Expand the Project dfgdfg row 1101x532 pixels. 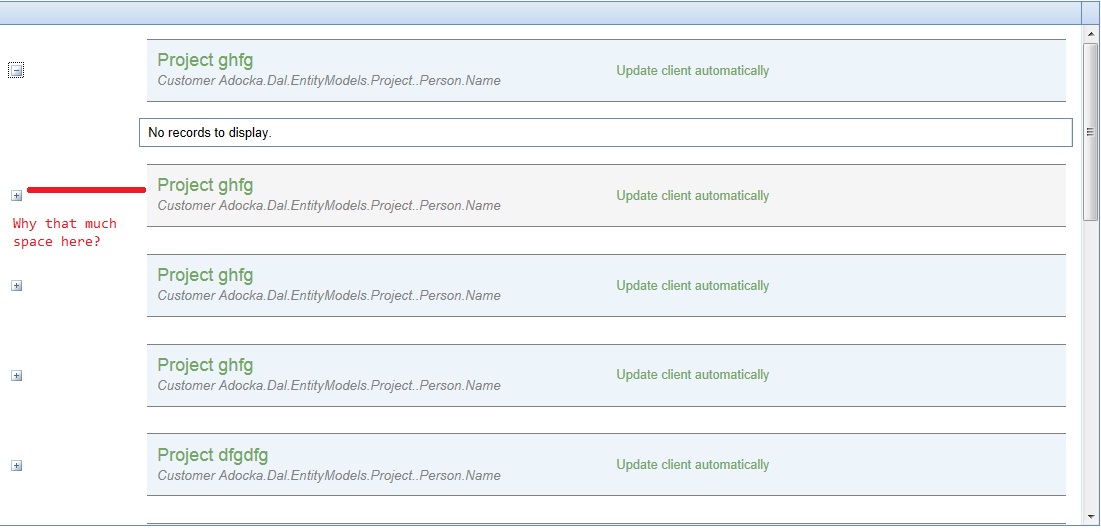[x=17, y=465]
